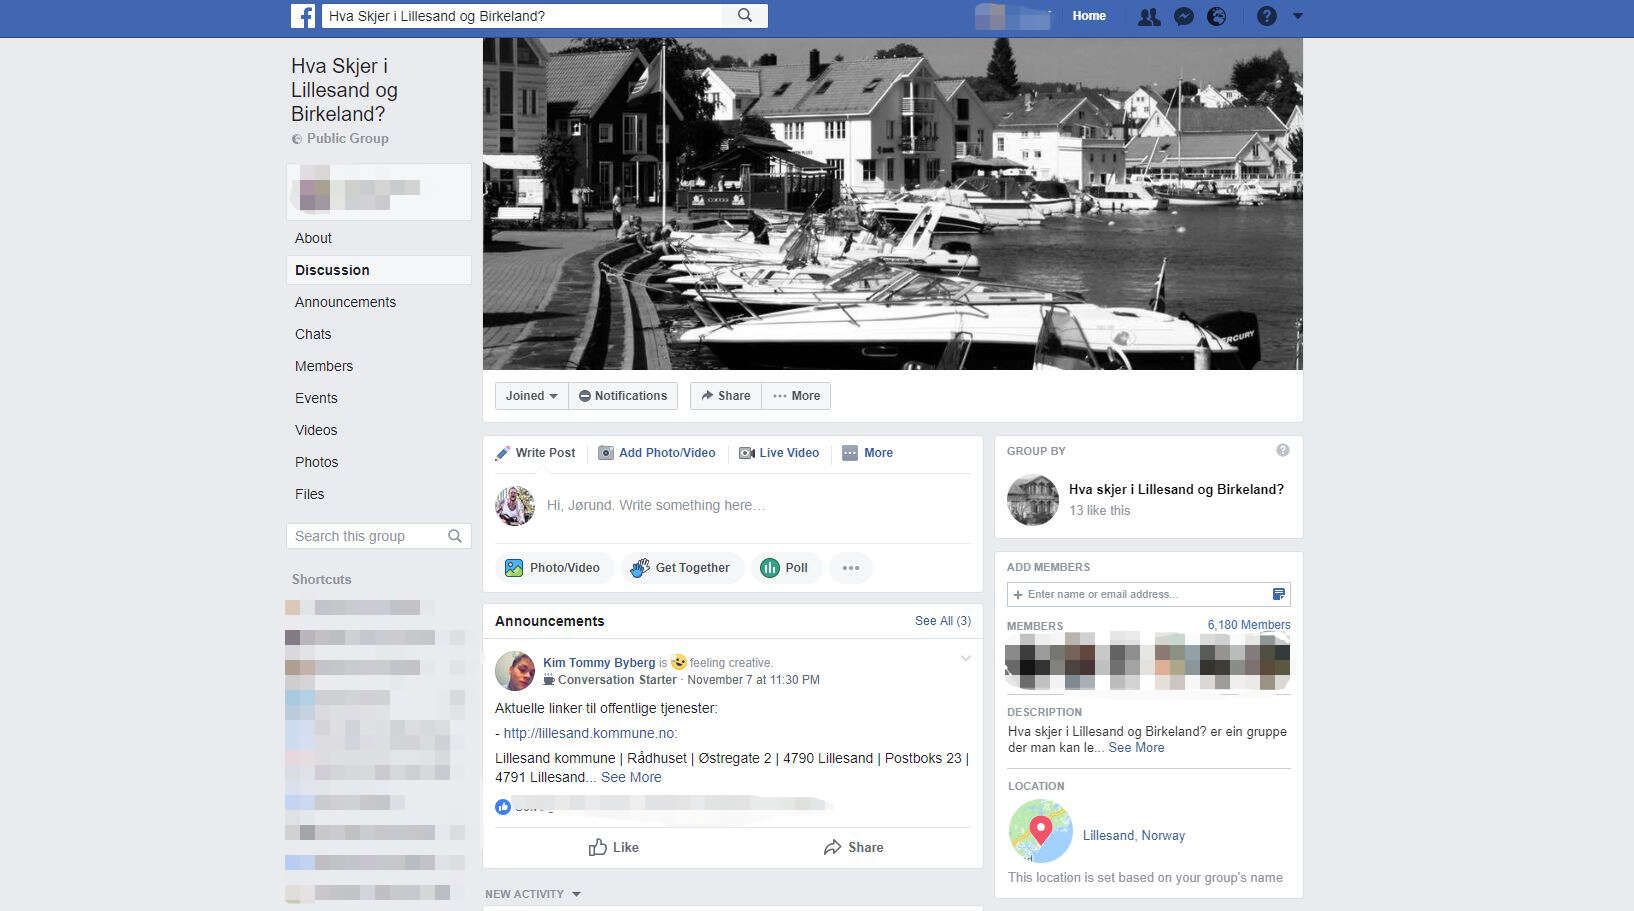This screenshot has width=1634, height=911.
Task: Click the Live Video camera option
Action: coord(779,453)
